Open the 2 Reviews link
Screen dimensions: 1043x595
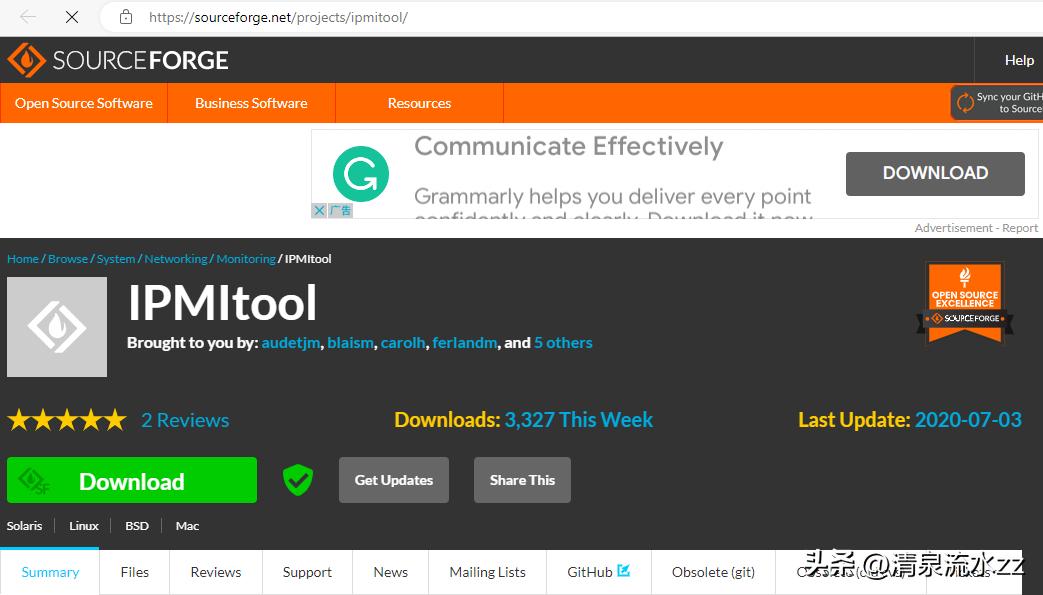185,421
